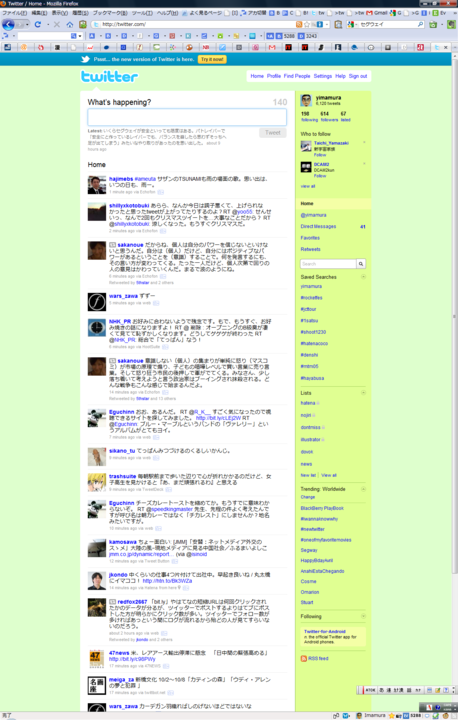This screenshot has width=458, height=720.
Task: Follow Taichi_Yamazaki
Action: coord(320,155)
